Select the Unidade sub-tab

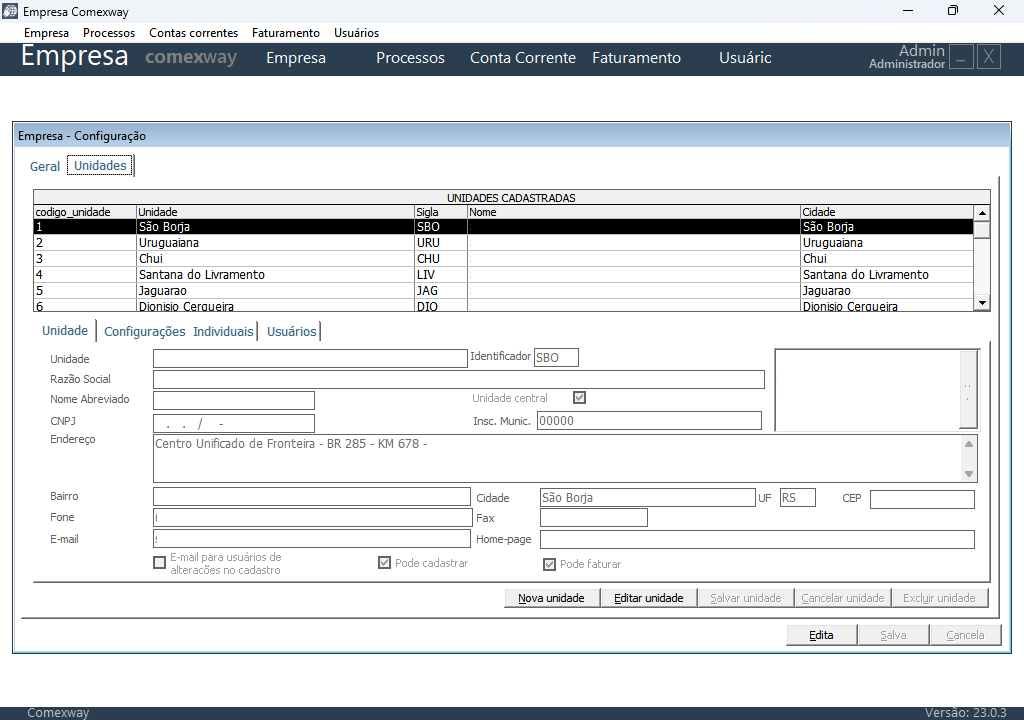65,331
